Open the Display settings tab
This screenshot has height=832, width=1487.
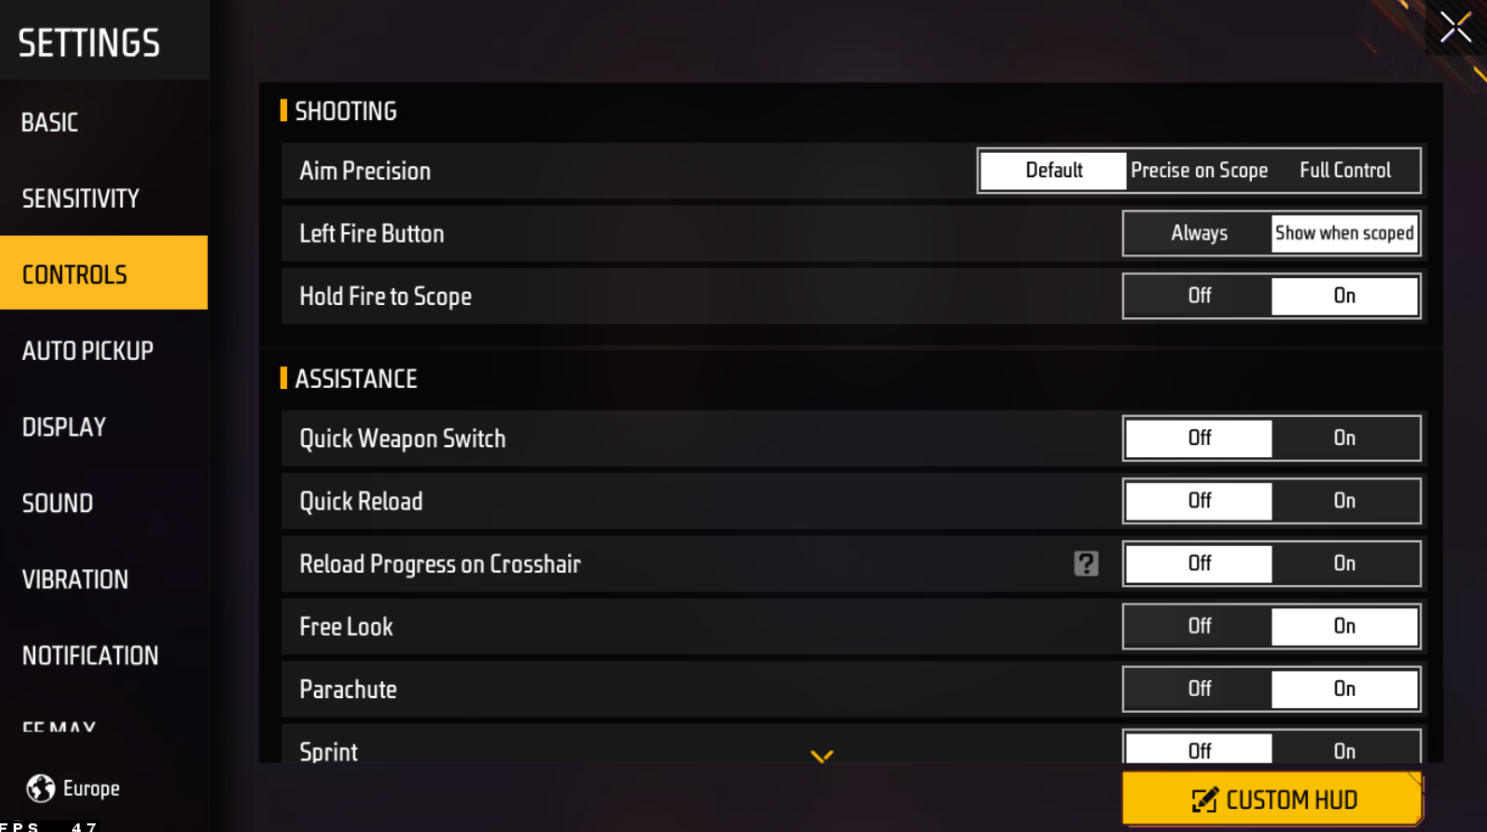click(64, 427)
